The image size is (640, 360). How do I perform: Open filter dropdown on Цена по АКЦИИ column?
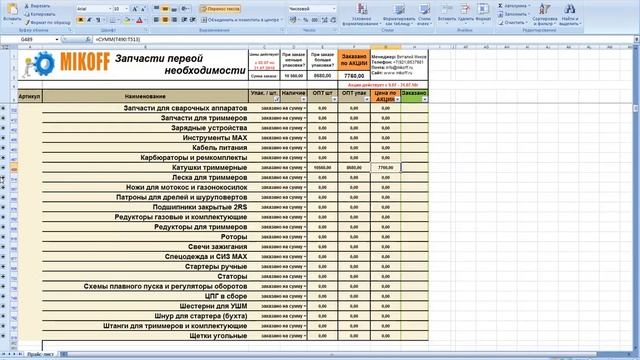[398, 99]
